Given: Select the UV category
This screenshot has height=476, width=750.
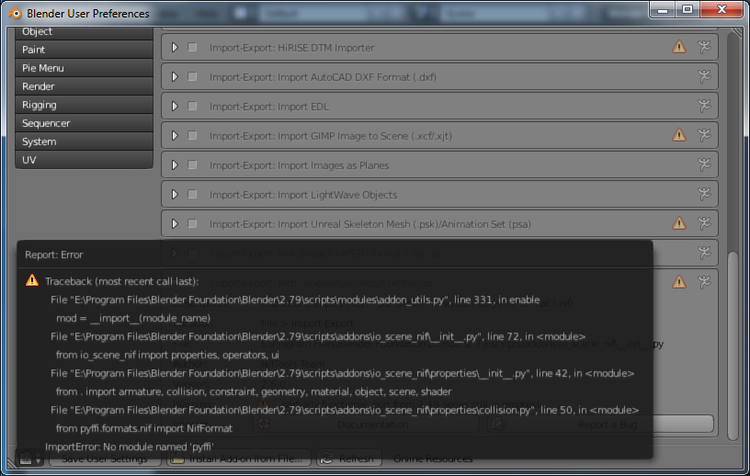Looking at the screenshot, I should point(84,160).
